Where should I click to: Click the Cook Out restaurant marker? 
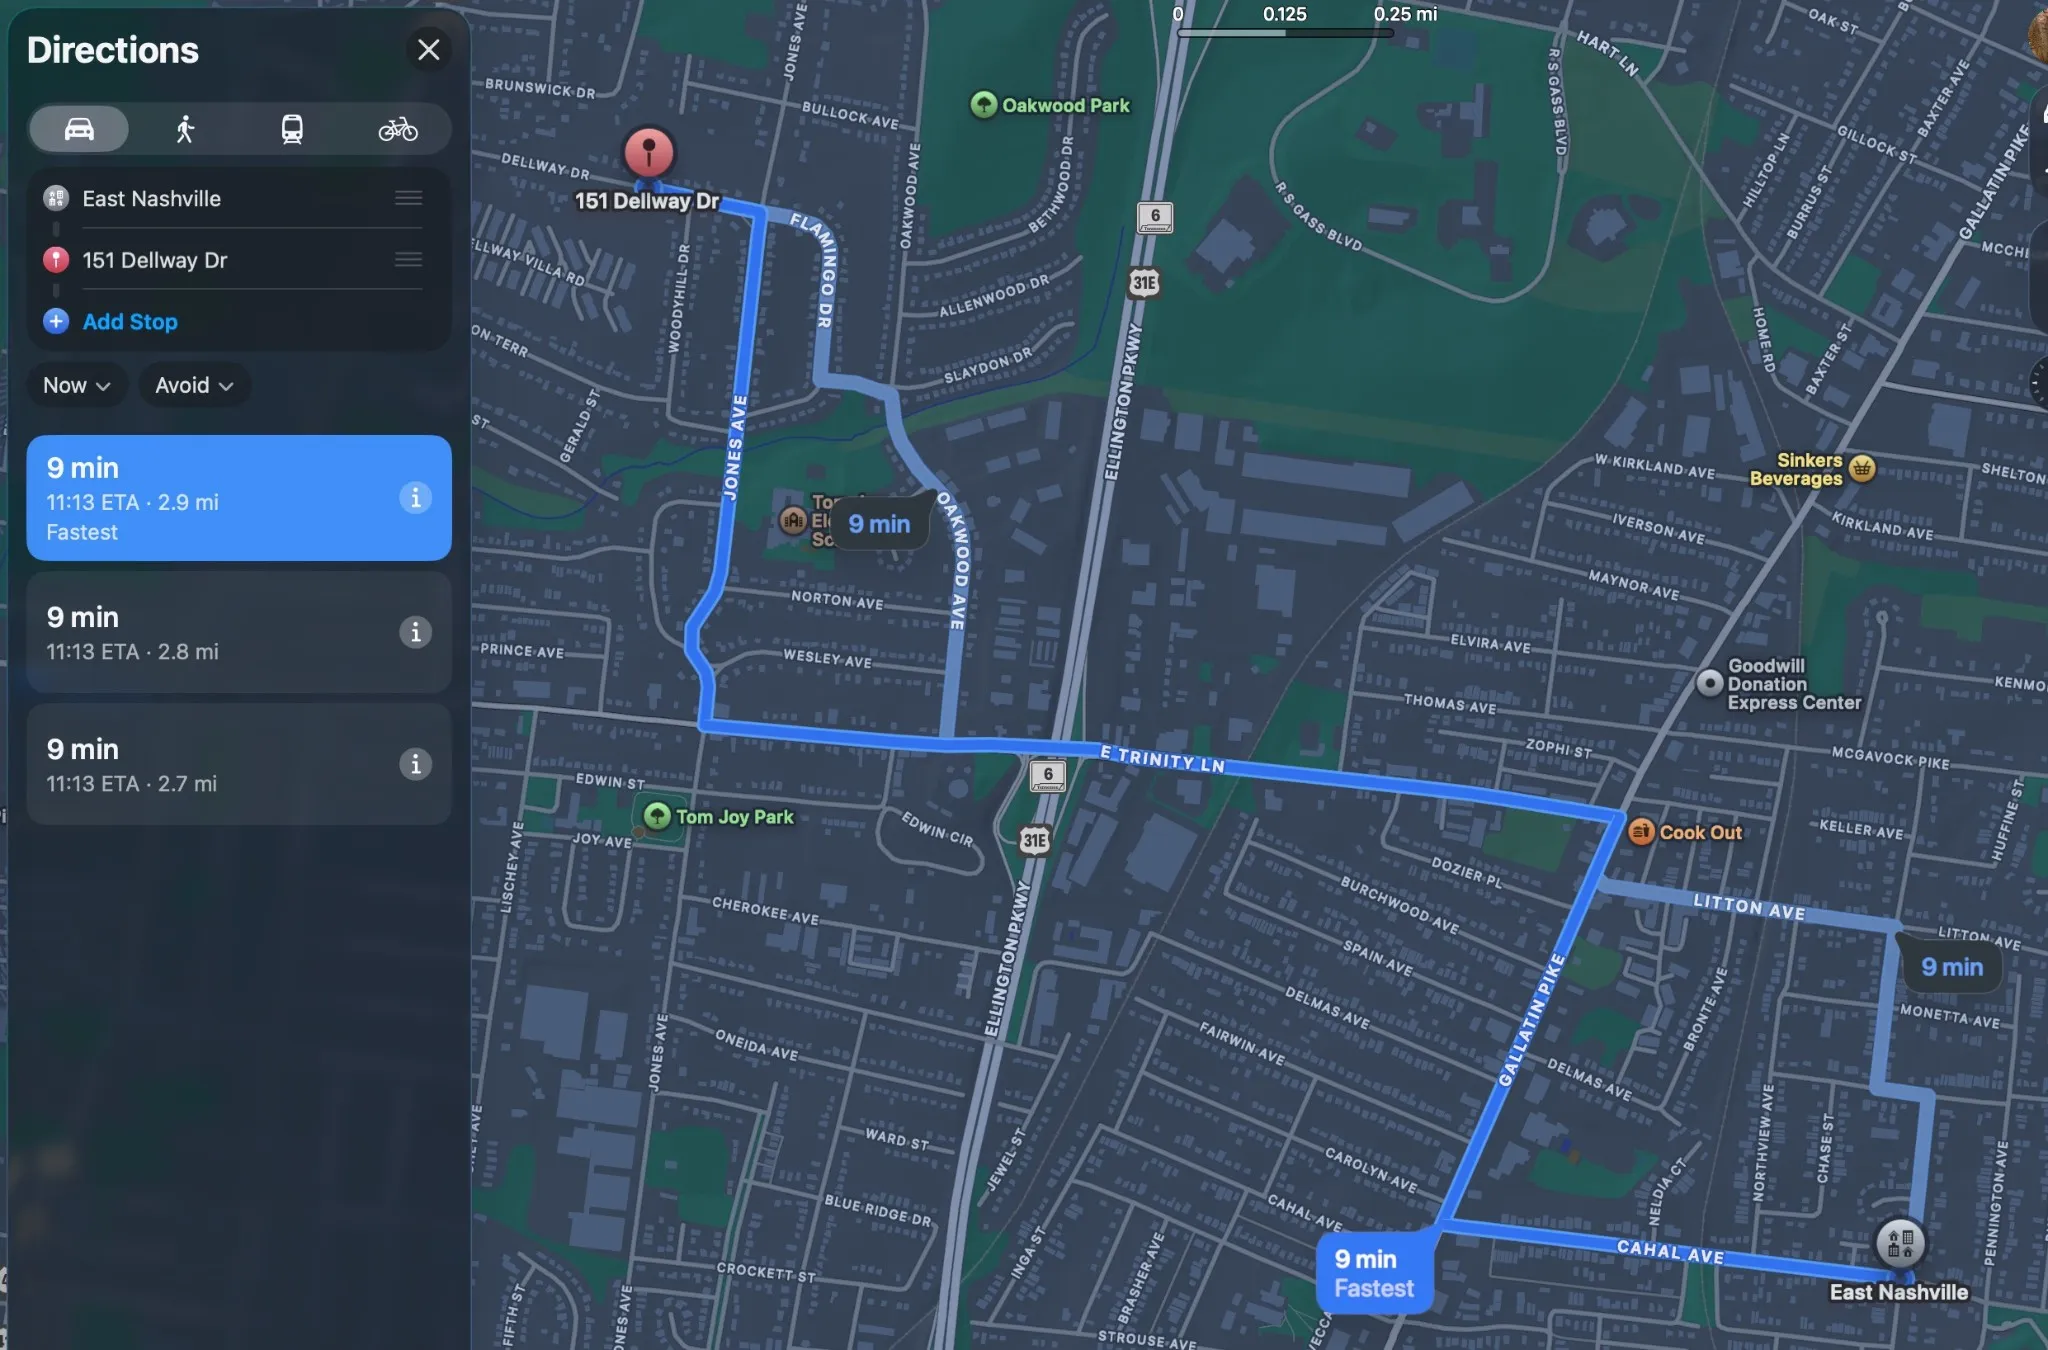click(x=1641, y=831)
